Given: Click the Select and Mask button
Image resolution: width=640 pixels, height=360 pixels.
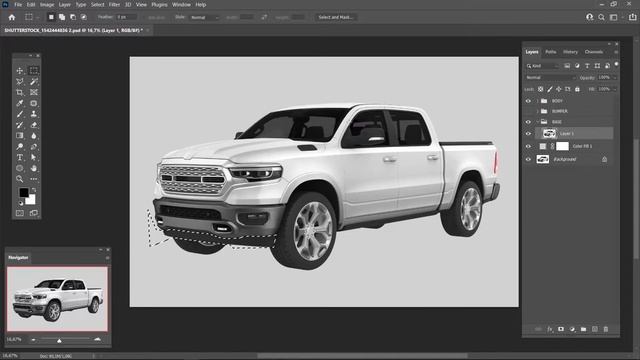Looking at the screenshot, I should pyautogui.click(x=336, y=17).
